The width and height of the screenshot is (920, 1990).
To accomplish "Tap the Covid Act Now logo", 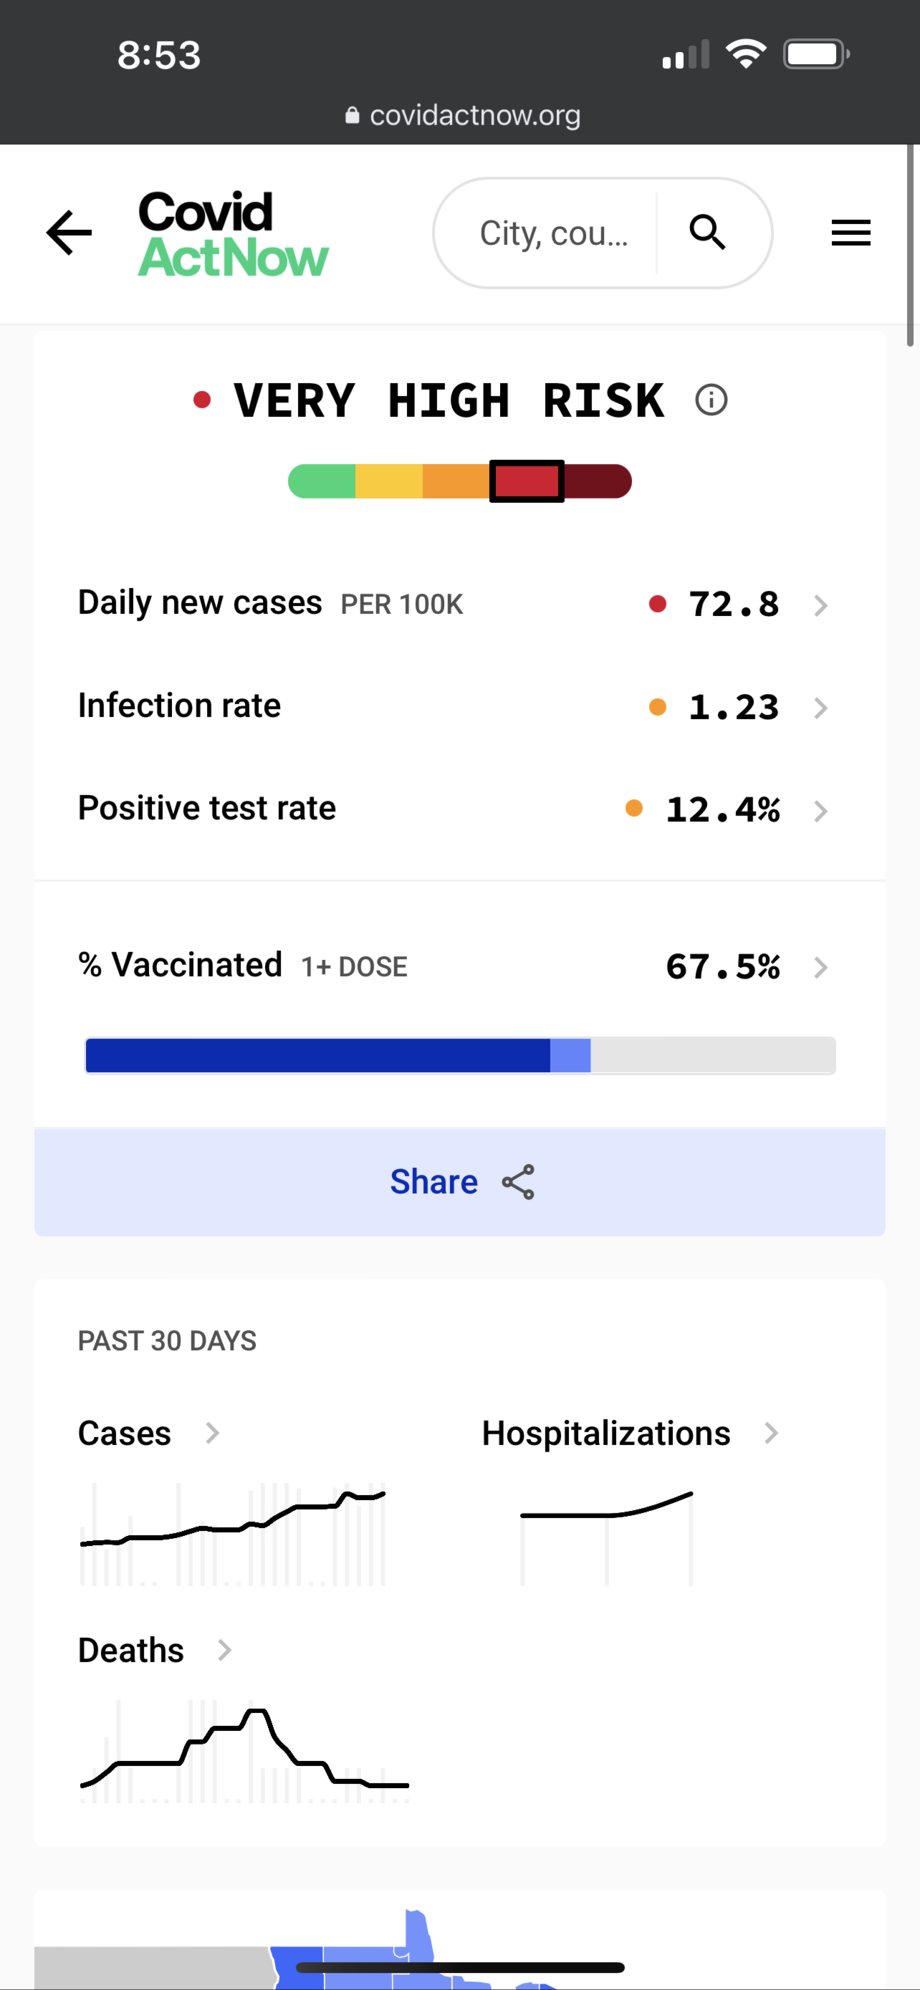I will coord(233,234).
